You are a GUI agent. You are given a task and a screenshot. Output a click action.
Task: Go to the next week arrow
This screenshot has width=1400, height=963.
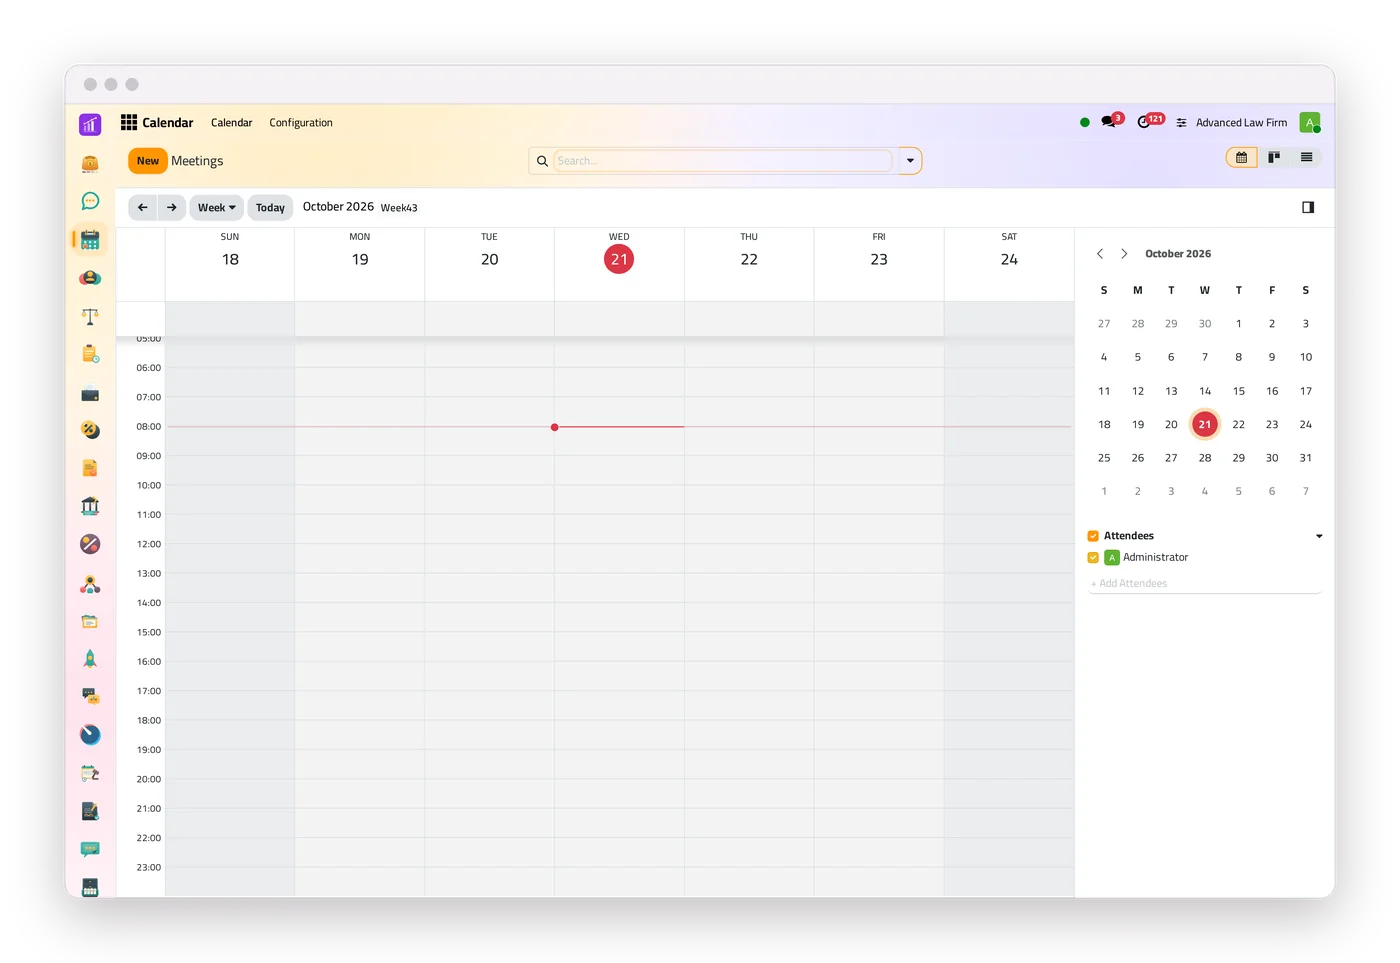pos(172,208)
